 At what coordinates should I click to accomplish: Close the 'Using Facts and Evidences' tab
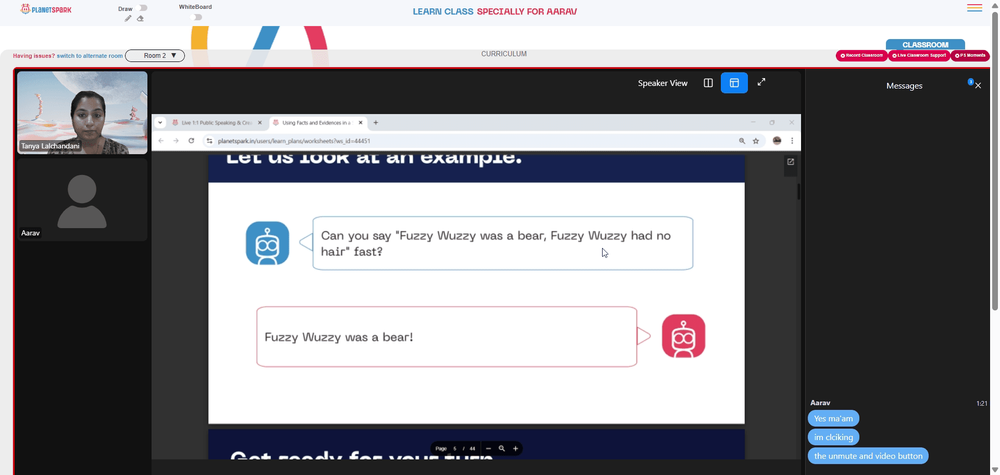360,122
